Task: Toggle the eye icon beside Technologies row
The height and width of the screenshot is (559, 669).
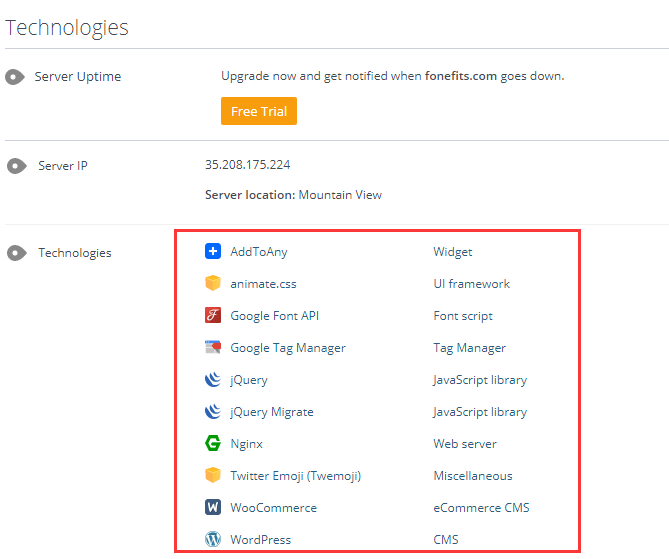Action: click(15, 253)
